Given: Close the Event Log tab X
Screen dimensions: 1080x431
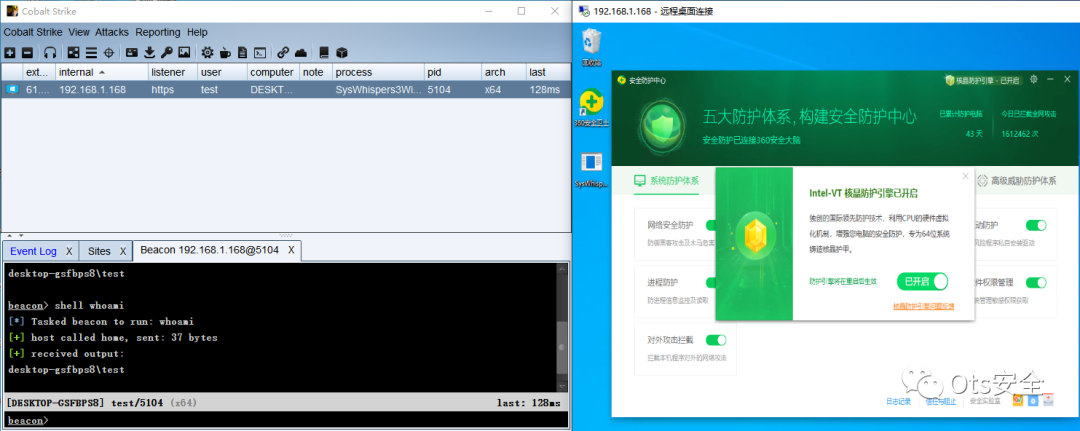Looking at the screenshot, I should (x=69, y=251).
